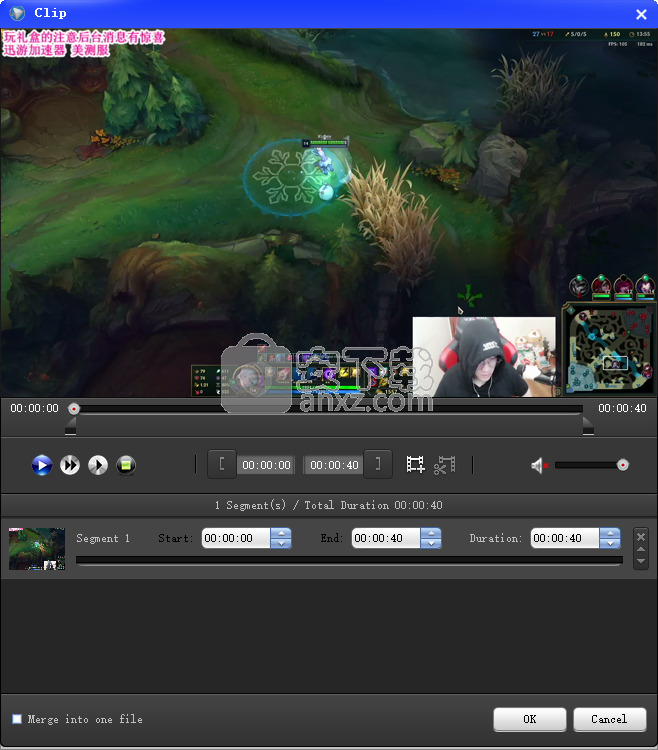Enable Merge into one file
The image size is (658, 750).
tap(17, 719)
